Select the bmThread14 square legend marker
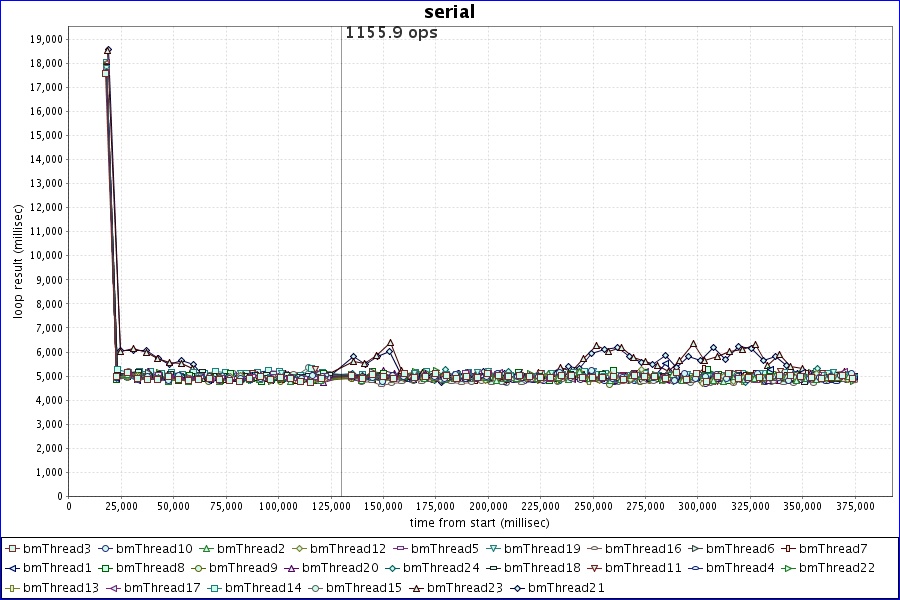900x600 pixels. pyautogui.click(x=215, y=587)
